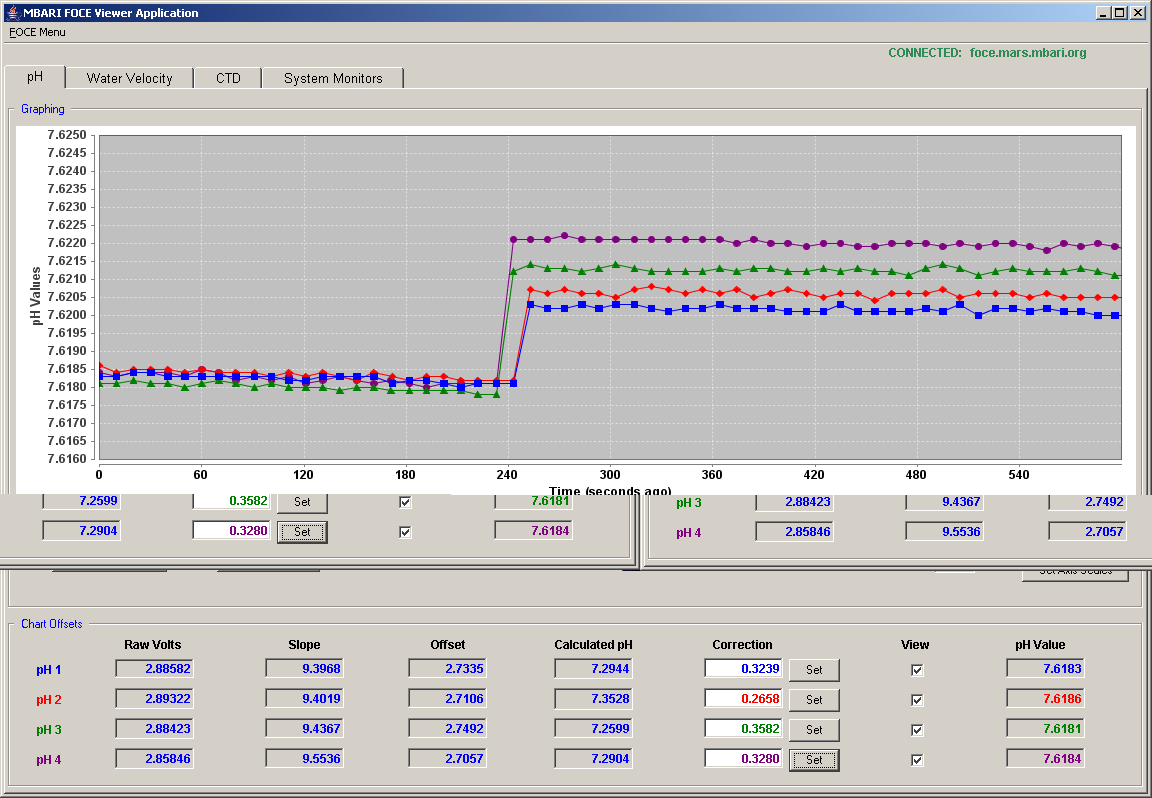Edit the pH 1 Correction field 0.3239

point(743,669)
